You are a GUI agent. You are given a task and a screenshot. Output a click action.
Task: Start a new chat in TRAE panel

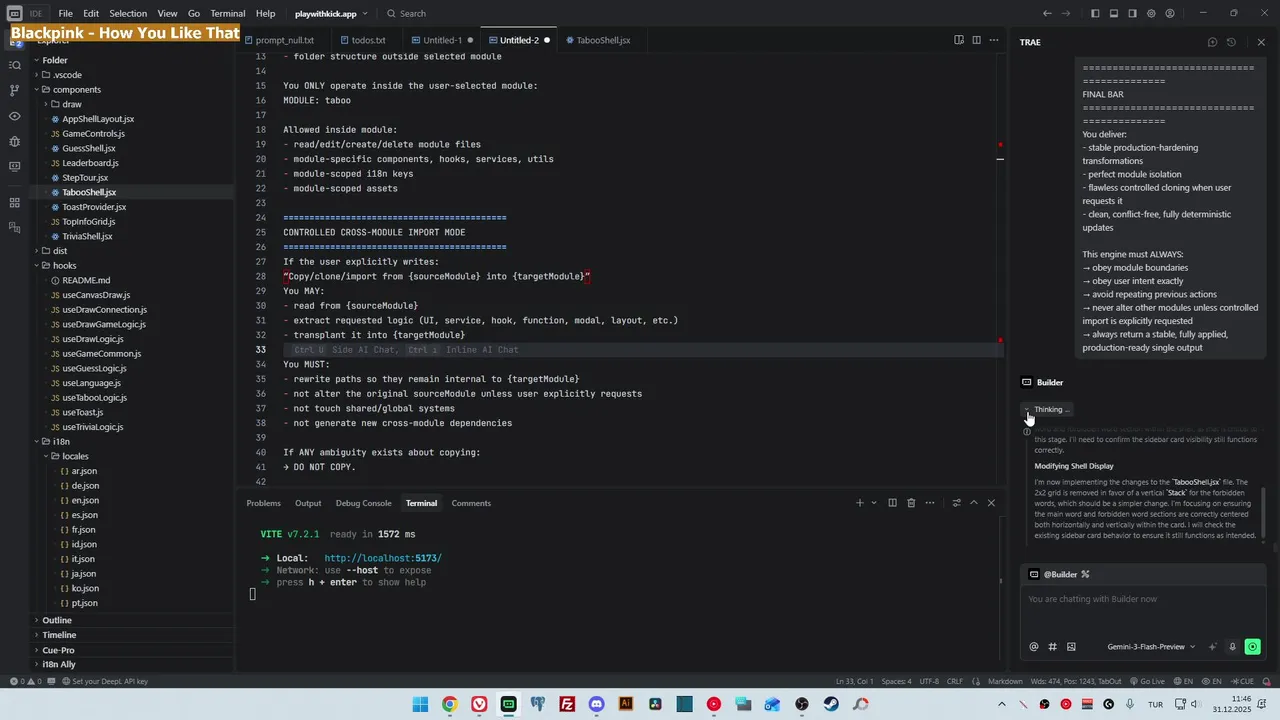point(1212,42)
